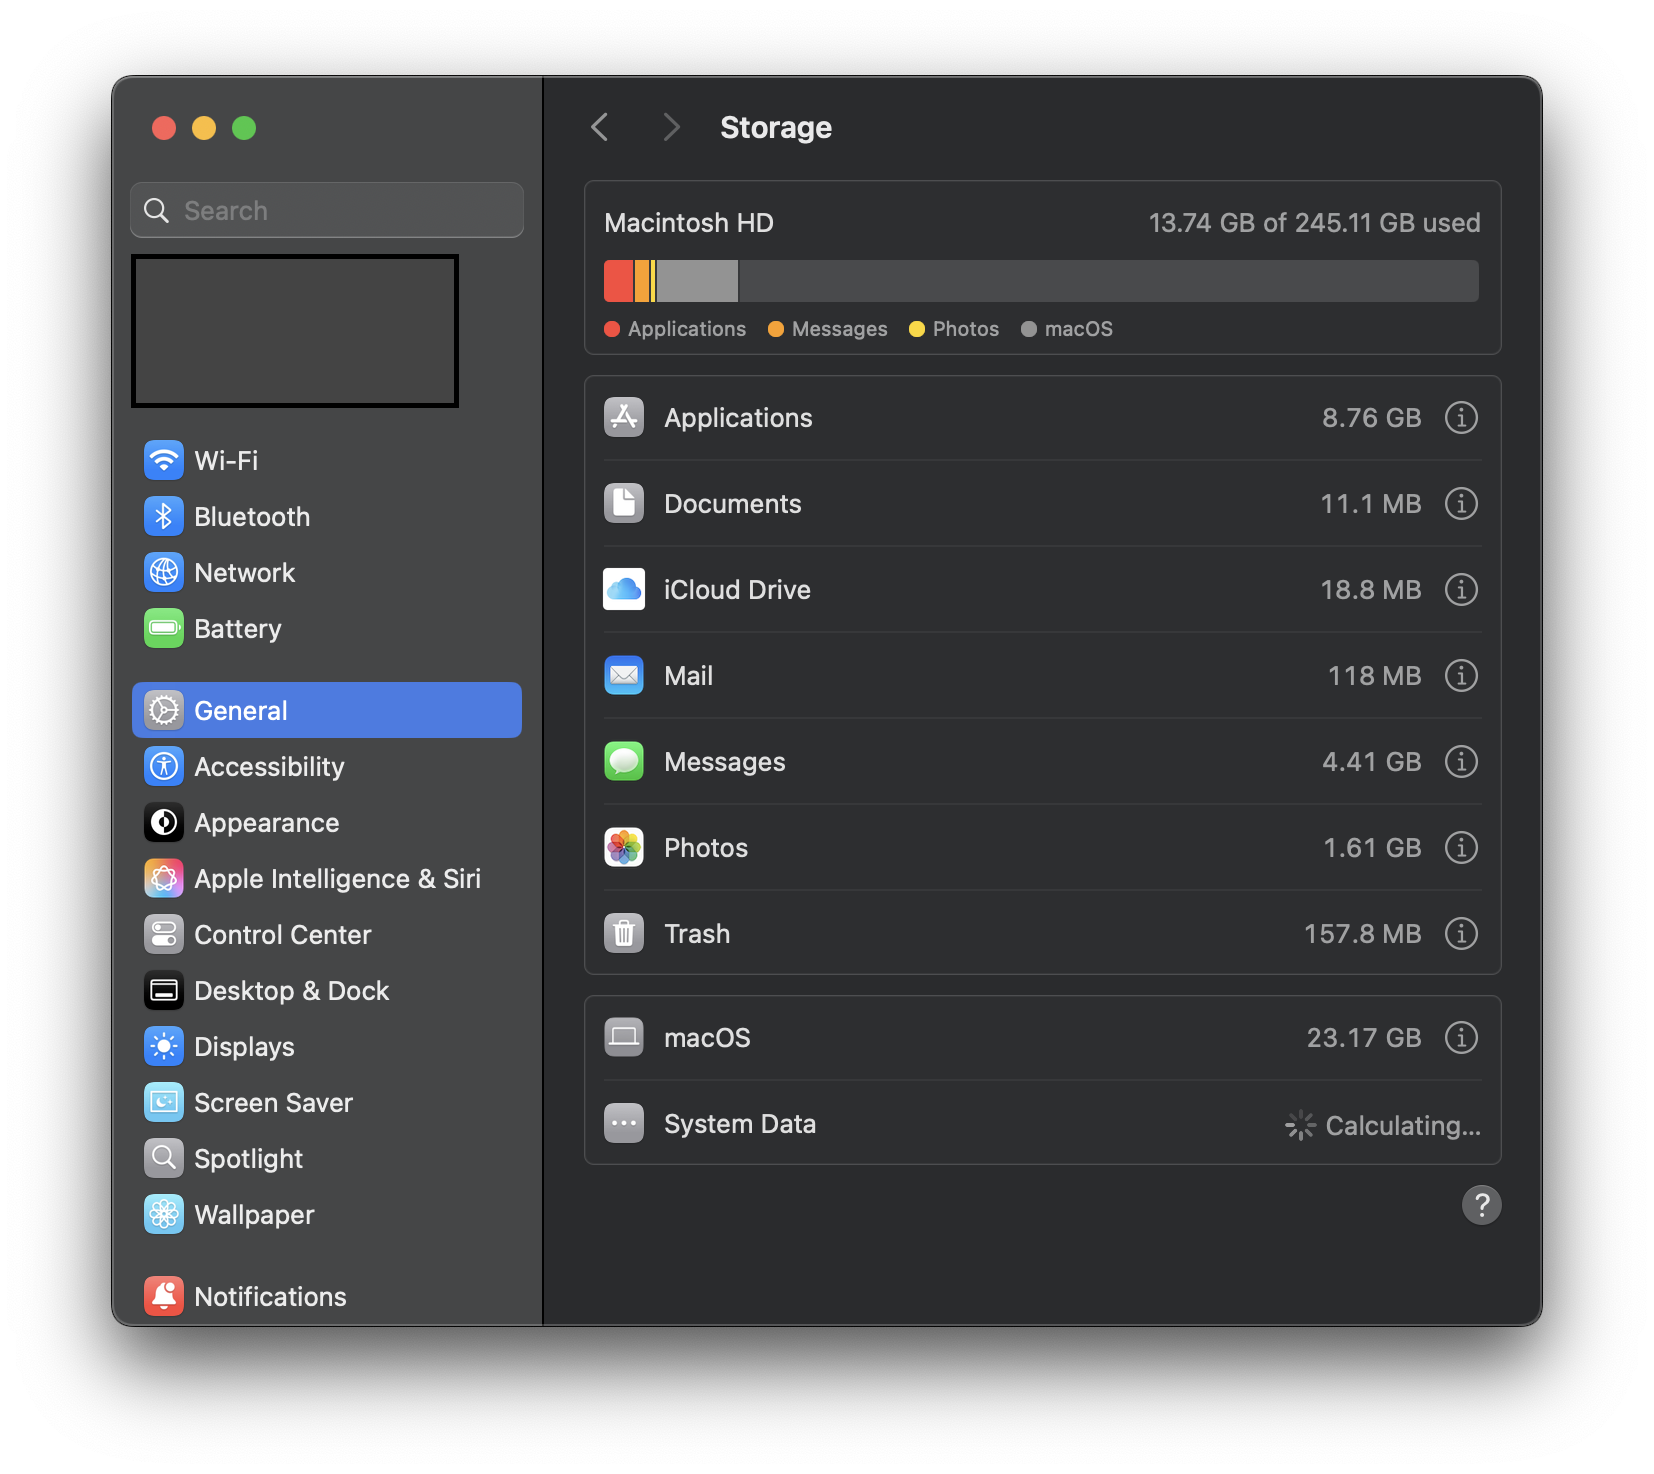Click the System Data ellipsis icon
Viewport: 1654px width, 1474px height.
624,1123
